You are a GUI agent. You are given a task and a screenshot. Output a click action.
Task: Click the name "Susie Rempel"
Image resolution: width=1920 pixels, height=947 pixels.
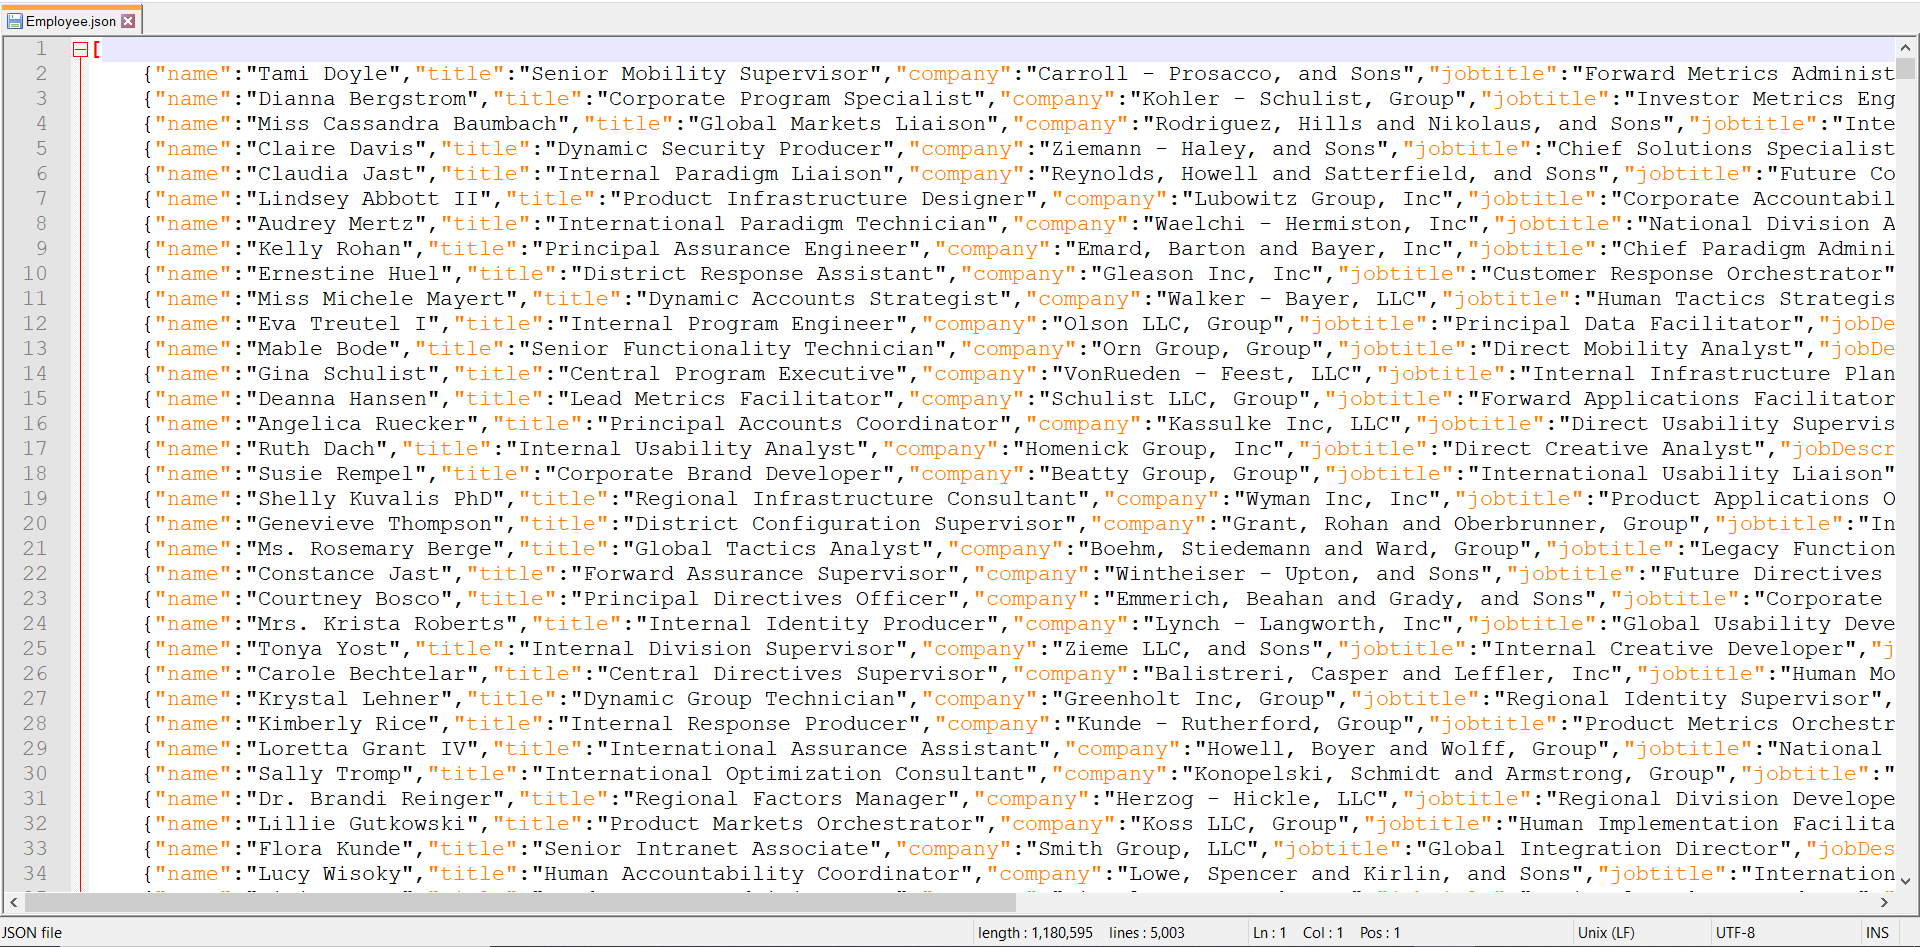click(335, 473)
